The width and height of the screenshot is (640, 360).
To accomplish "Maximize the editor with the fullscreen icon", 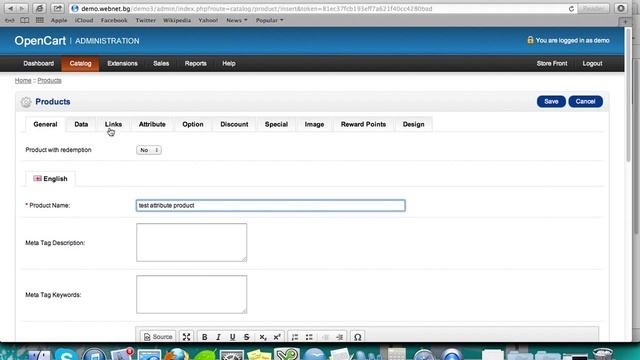I will coord(187,337).
